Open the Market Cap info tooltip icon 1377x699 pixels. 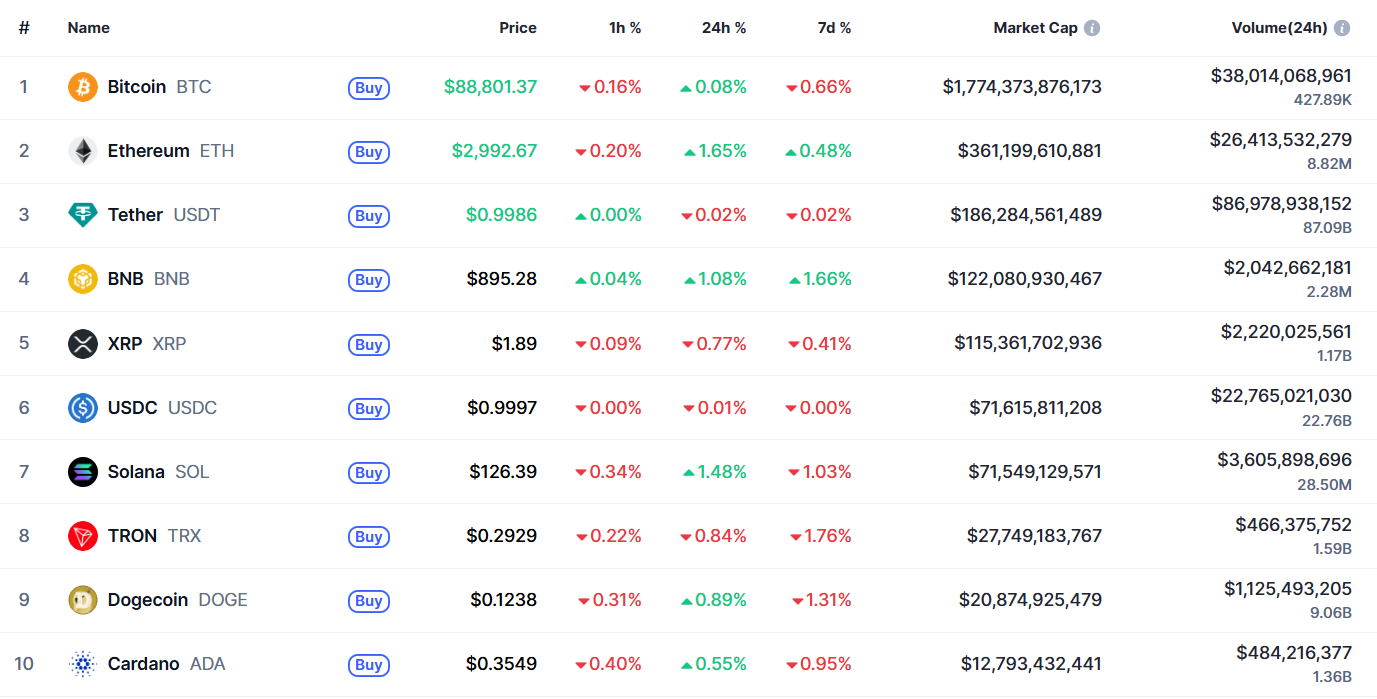click(x=1092, y=28)
